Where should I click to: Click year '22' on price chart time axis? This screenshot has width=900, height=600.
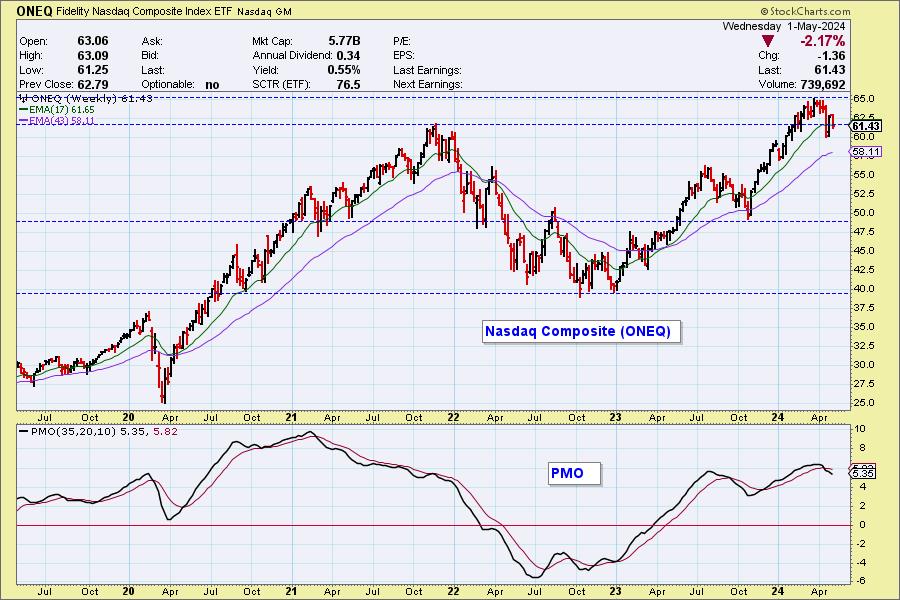(453, 417)
